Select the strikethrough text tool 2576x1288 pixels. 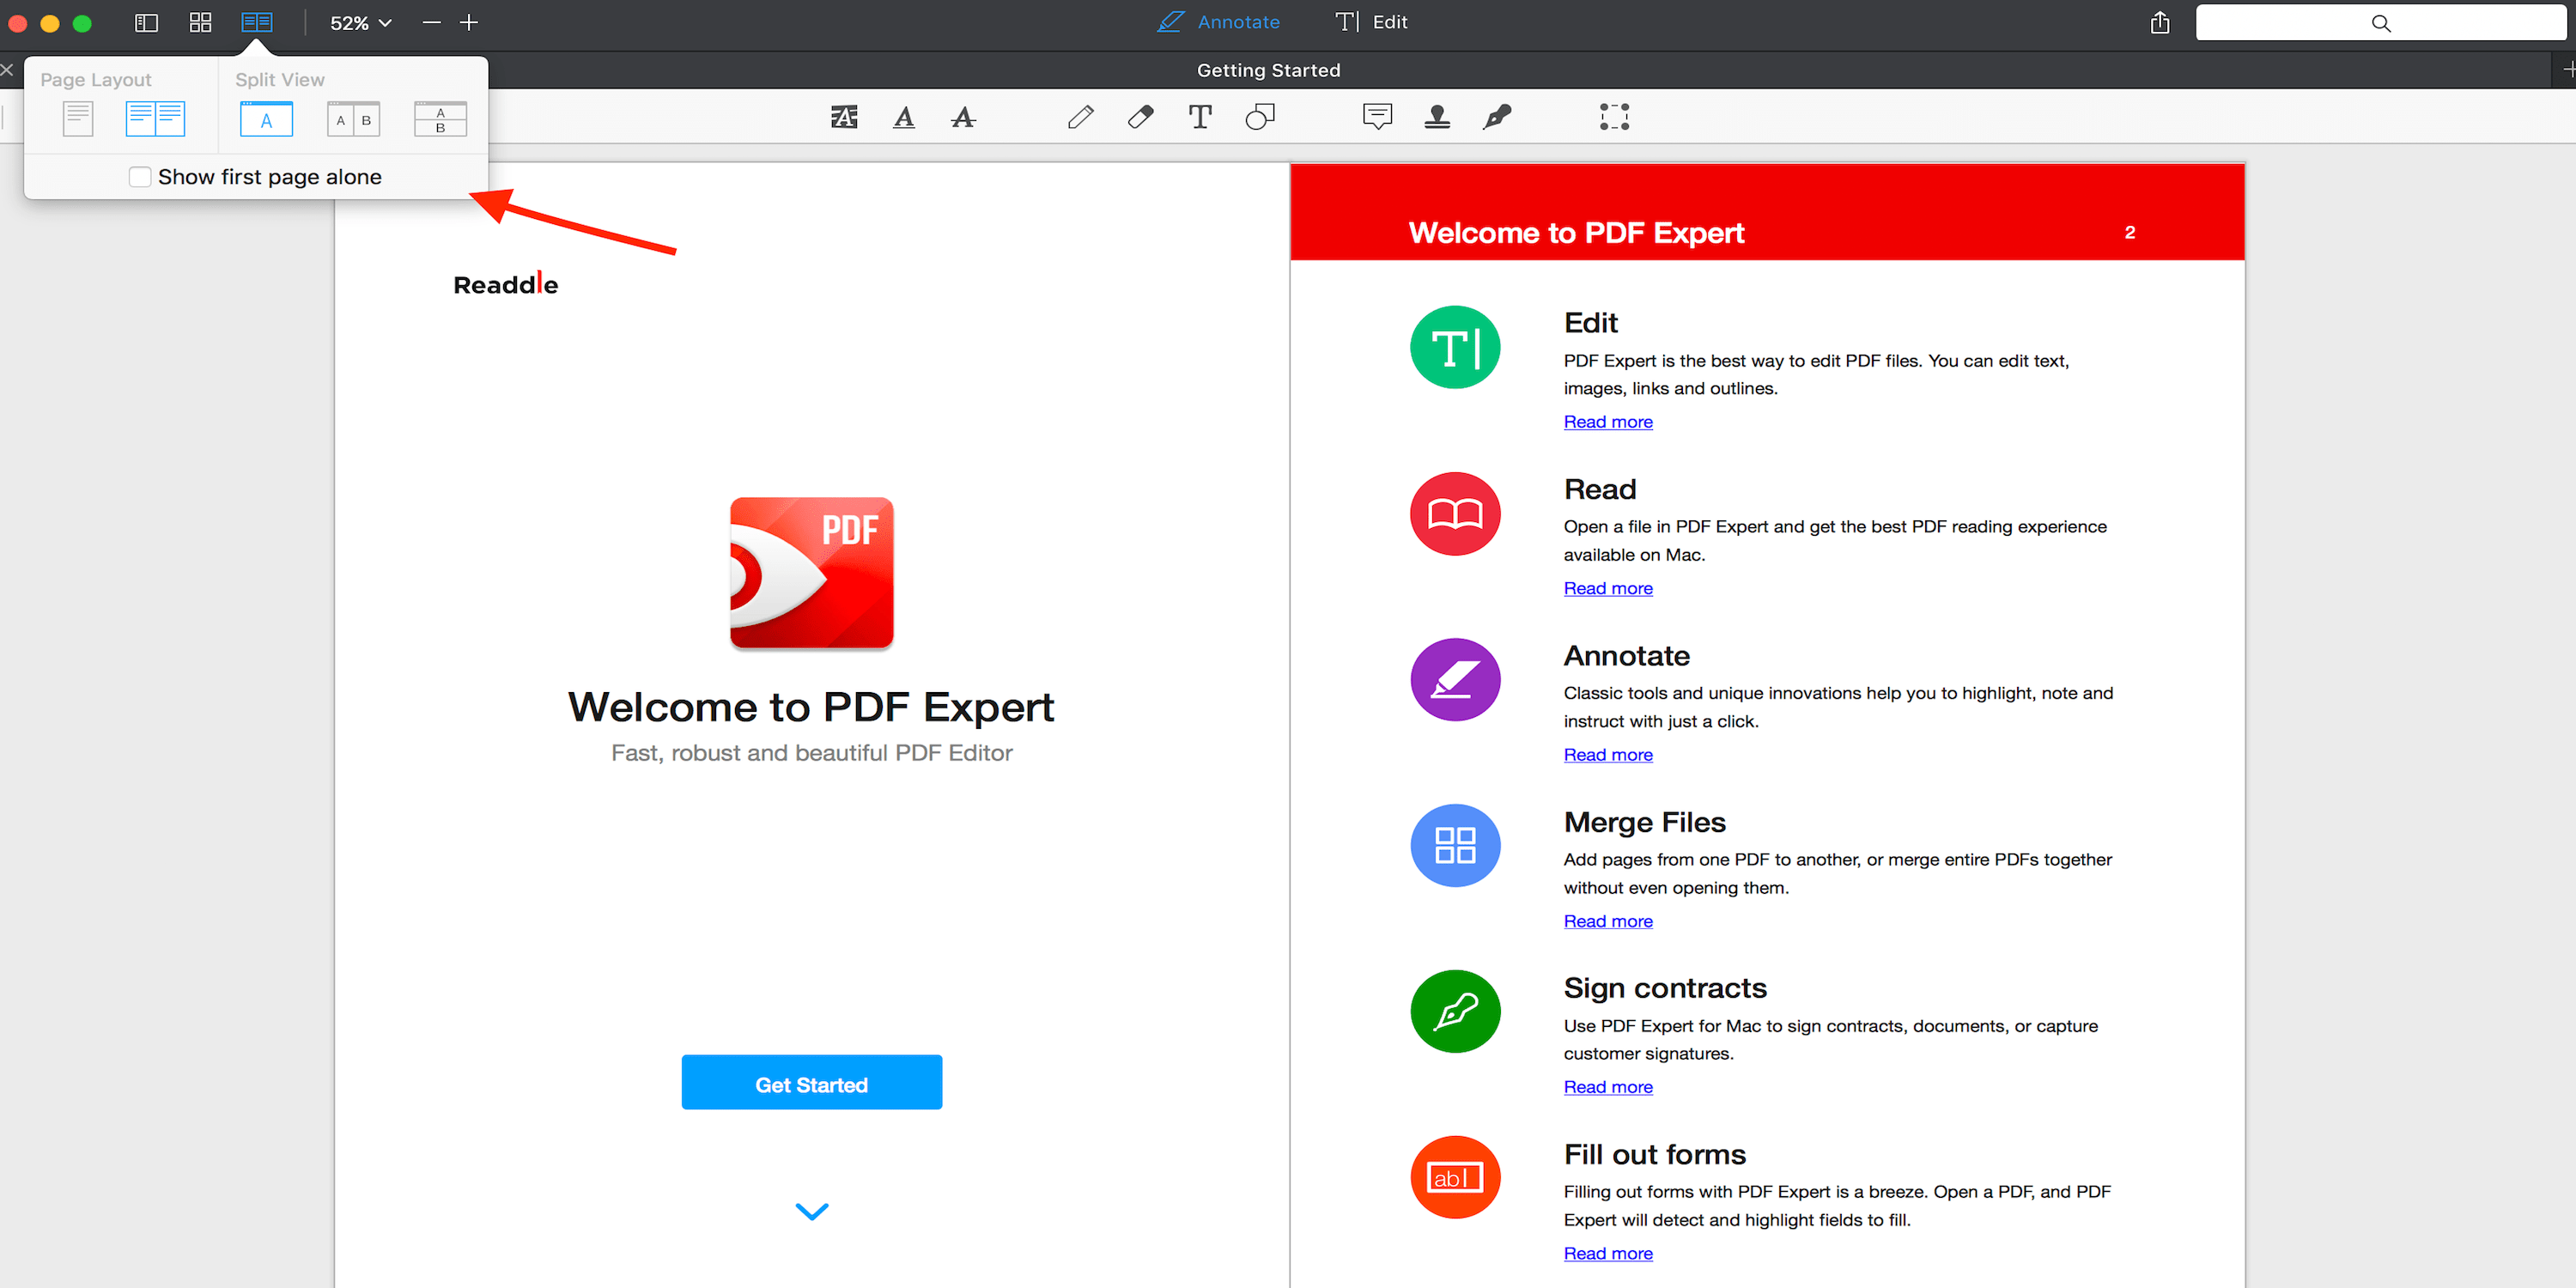(x=962, y=117)
